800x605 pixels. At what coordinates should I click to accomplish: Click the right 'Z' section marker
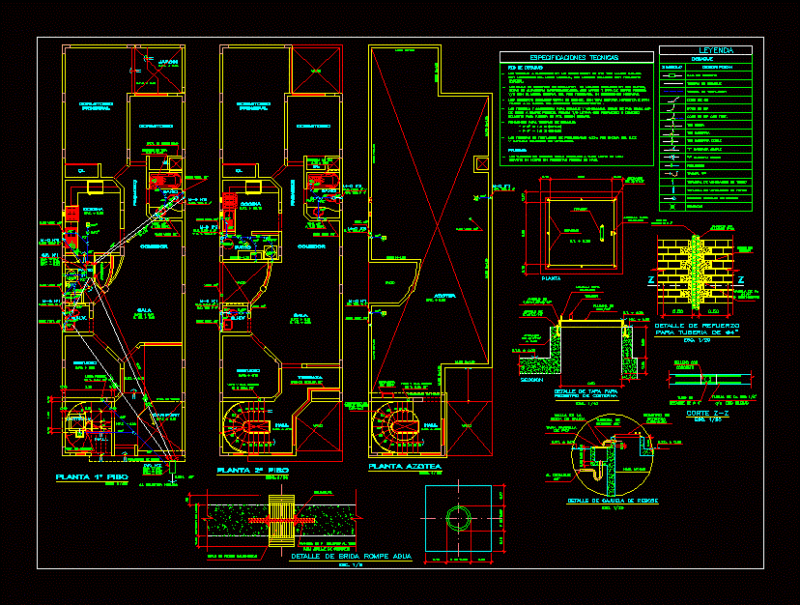pyautogui.click(x=740, y=280)
